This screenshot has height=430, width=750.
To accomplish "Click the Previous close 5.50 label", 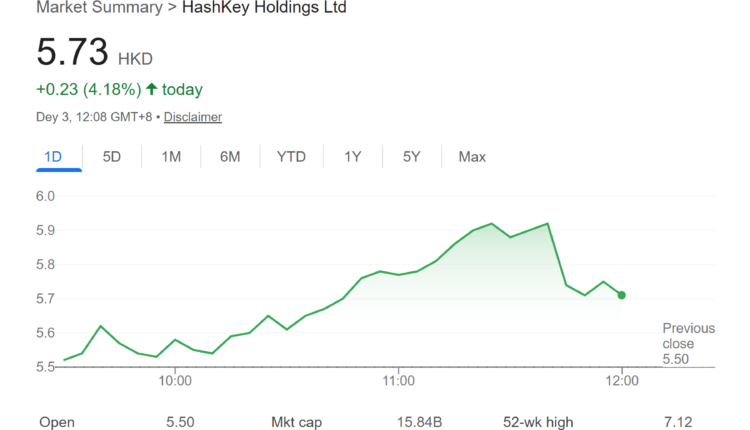I will (x=688, y=343).
